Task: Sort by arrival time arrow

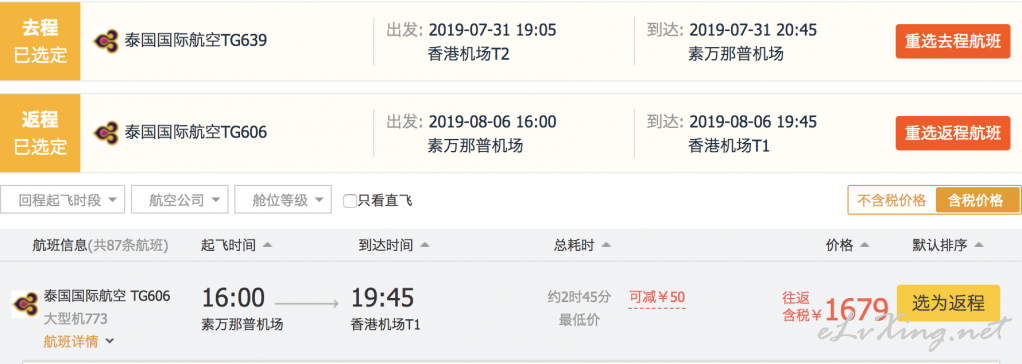Action: click(x=425, y=246)
